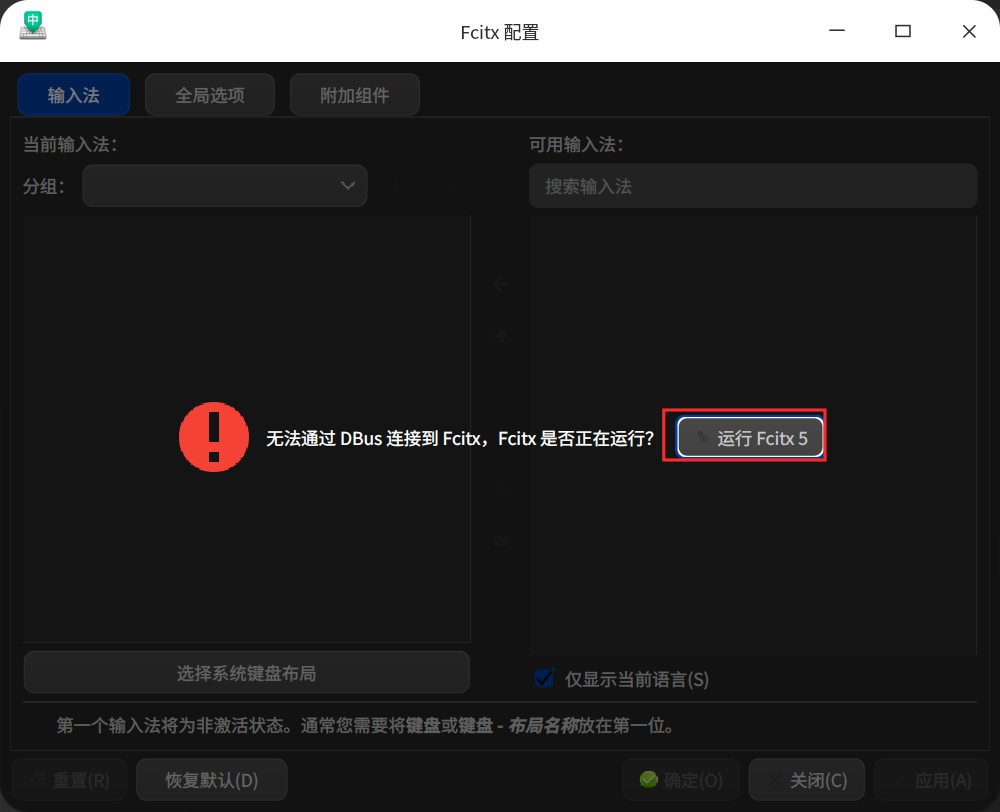This screenshot has width=1000, height=812.
Task: Click the chevron on the group combo box
Action: pyautogui.click(x=347, y=186)
